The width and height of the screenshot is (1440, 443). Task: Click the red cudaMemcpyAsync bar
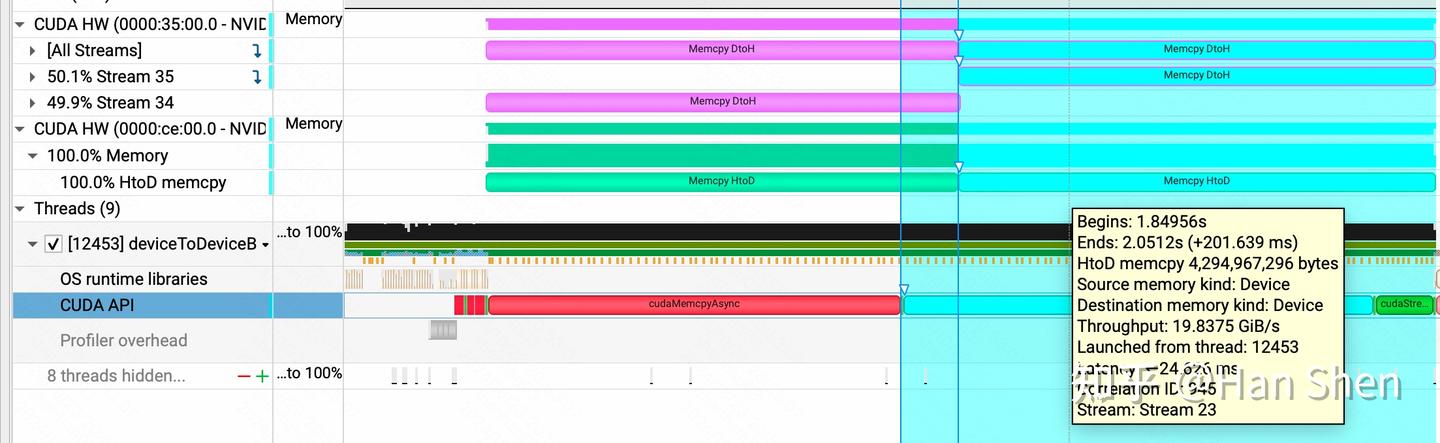click(x=694, y=304)
